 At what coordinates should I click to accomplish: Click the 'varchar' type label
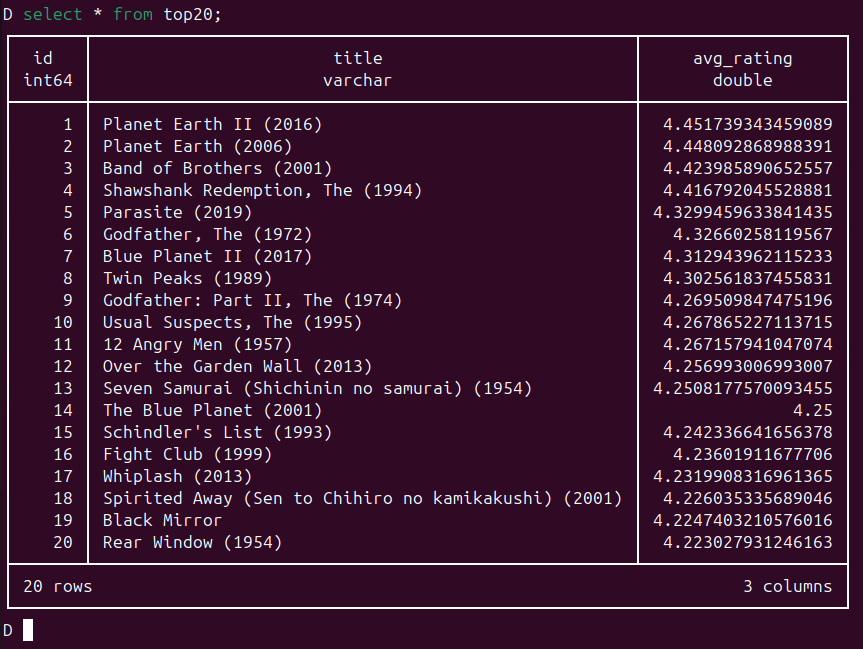tap(358, 80)
